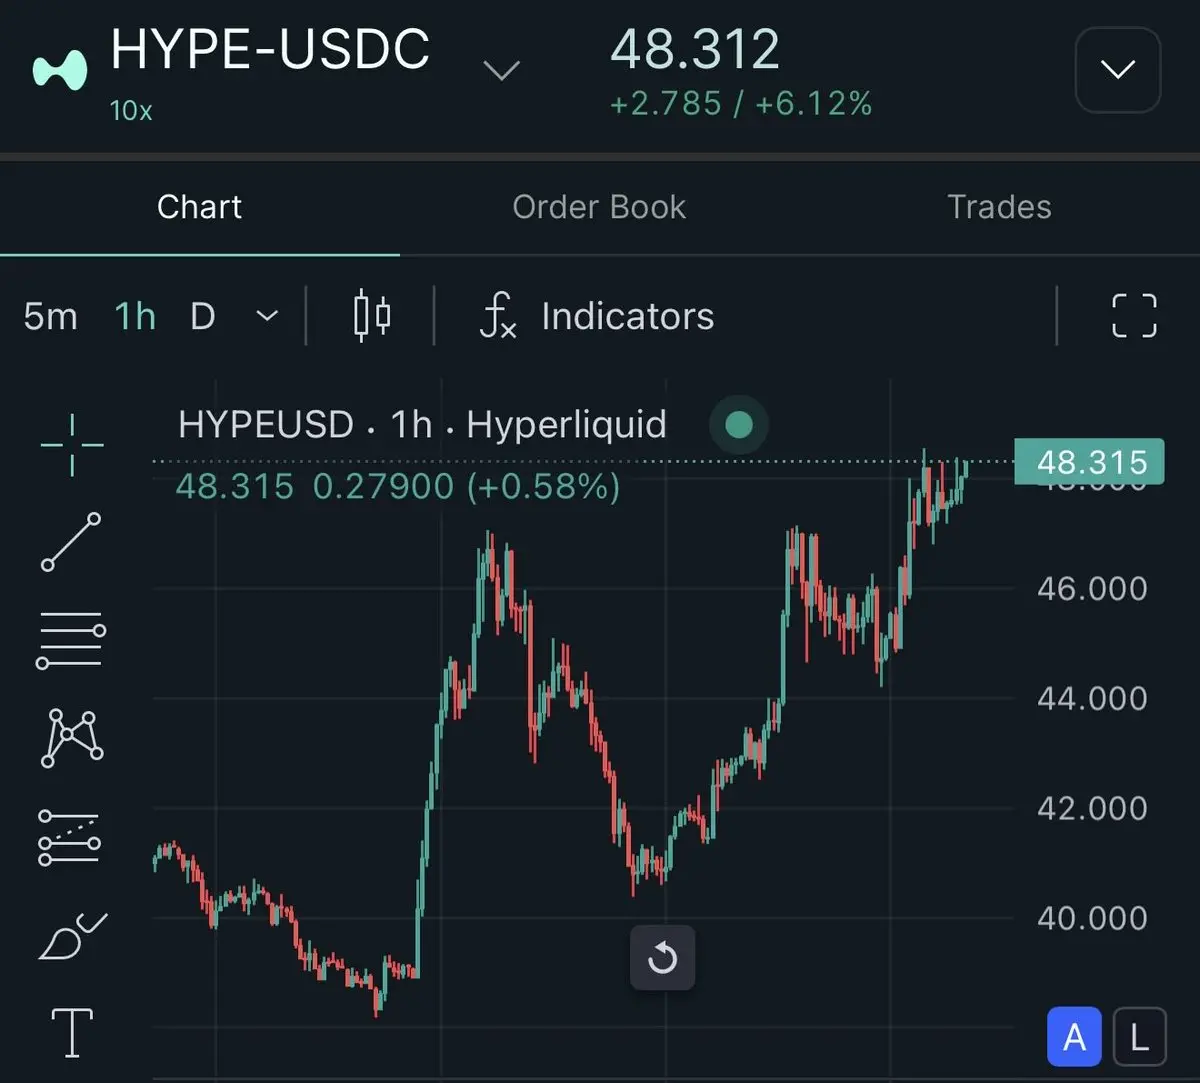Image resolution: width=1200 pixels, height=1083 pixels.
Task: Switch to the Chart tab
Action: 199,207
